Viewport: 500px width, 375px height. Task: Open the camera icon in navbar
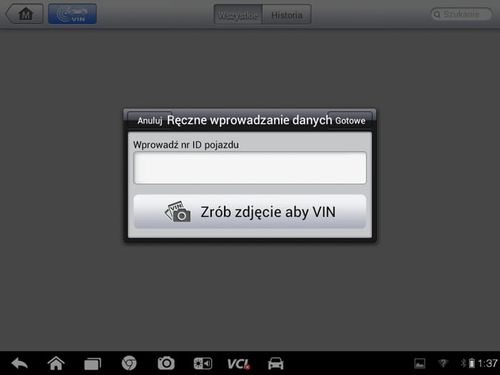pos(166,363)
